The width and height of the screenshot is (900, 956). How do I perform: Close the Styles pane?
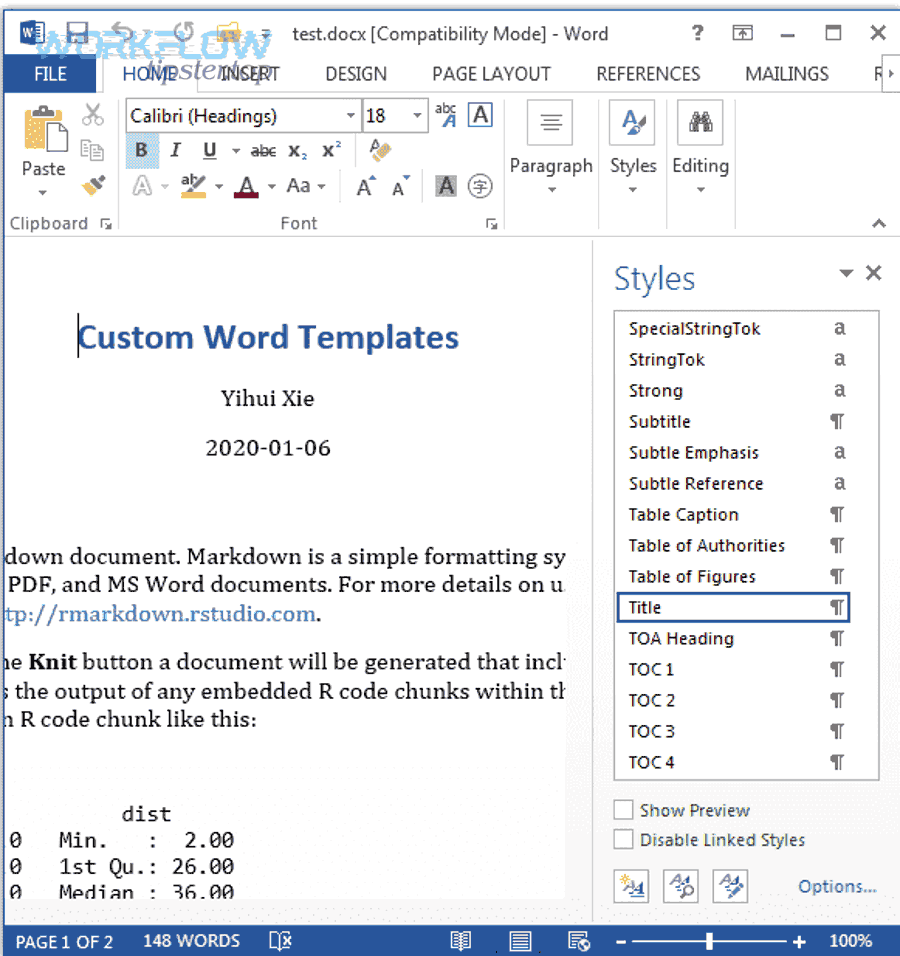pos(874,273)
